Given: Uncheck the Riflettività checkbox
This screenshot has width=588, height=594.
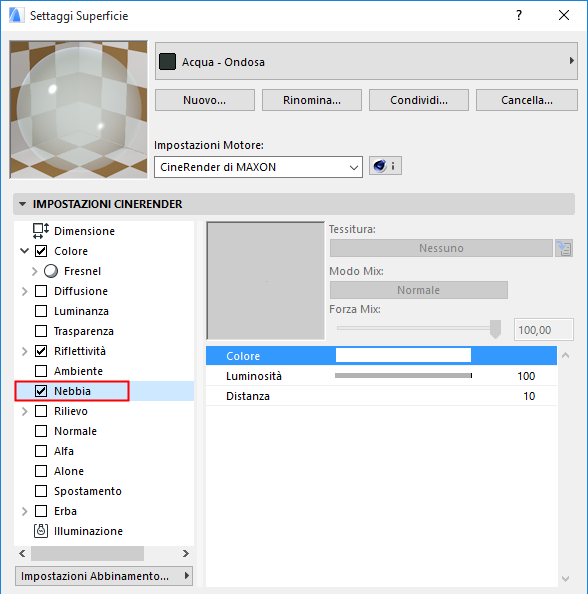Looking at the screenshot, I should pyautogui.click(x=41, y=351).
